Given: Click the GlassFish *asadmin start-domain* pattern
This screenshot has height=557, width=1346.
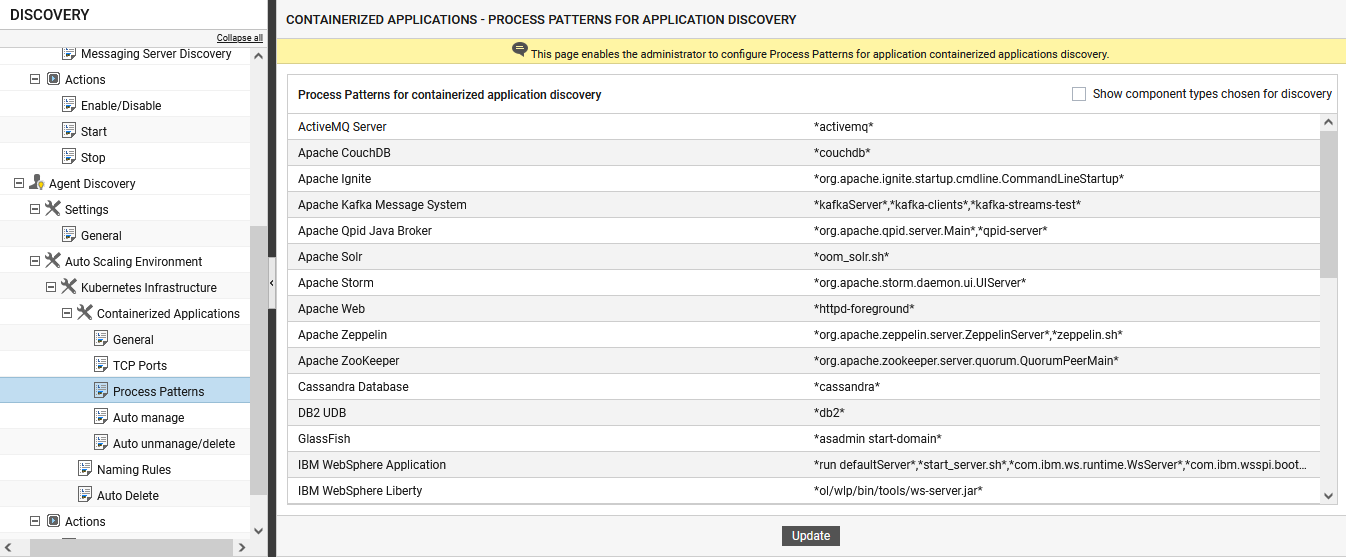Looking at the screenshot, I should [x=878, y=439].
